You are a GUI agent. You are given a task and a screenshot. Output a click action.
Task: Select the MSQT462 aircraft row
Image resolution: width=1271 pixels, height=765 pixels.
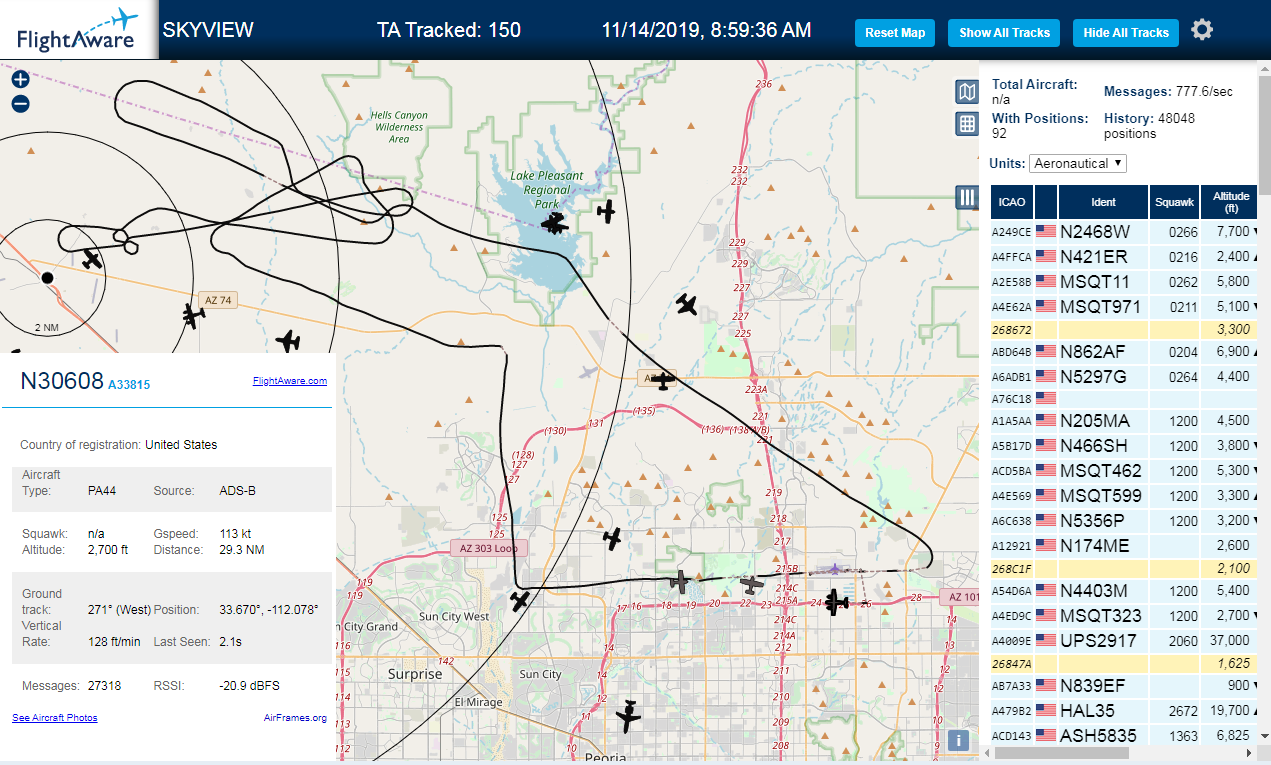(x=1124, y=470)
